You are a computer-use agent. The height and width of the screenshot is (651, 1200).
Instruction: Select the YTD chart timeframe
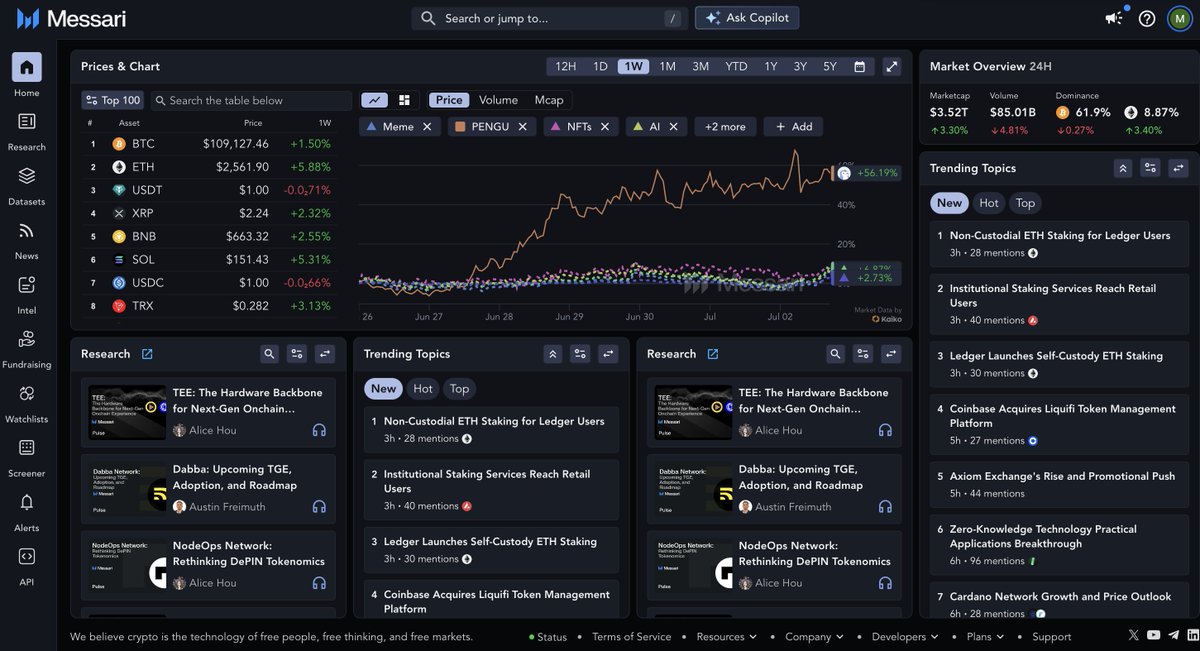[736, 66]
